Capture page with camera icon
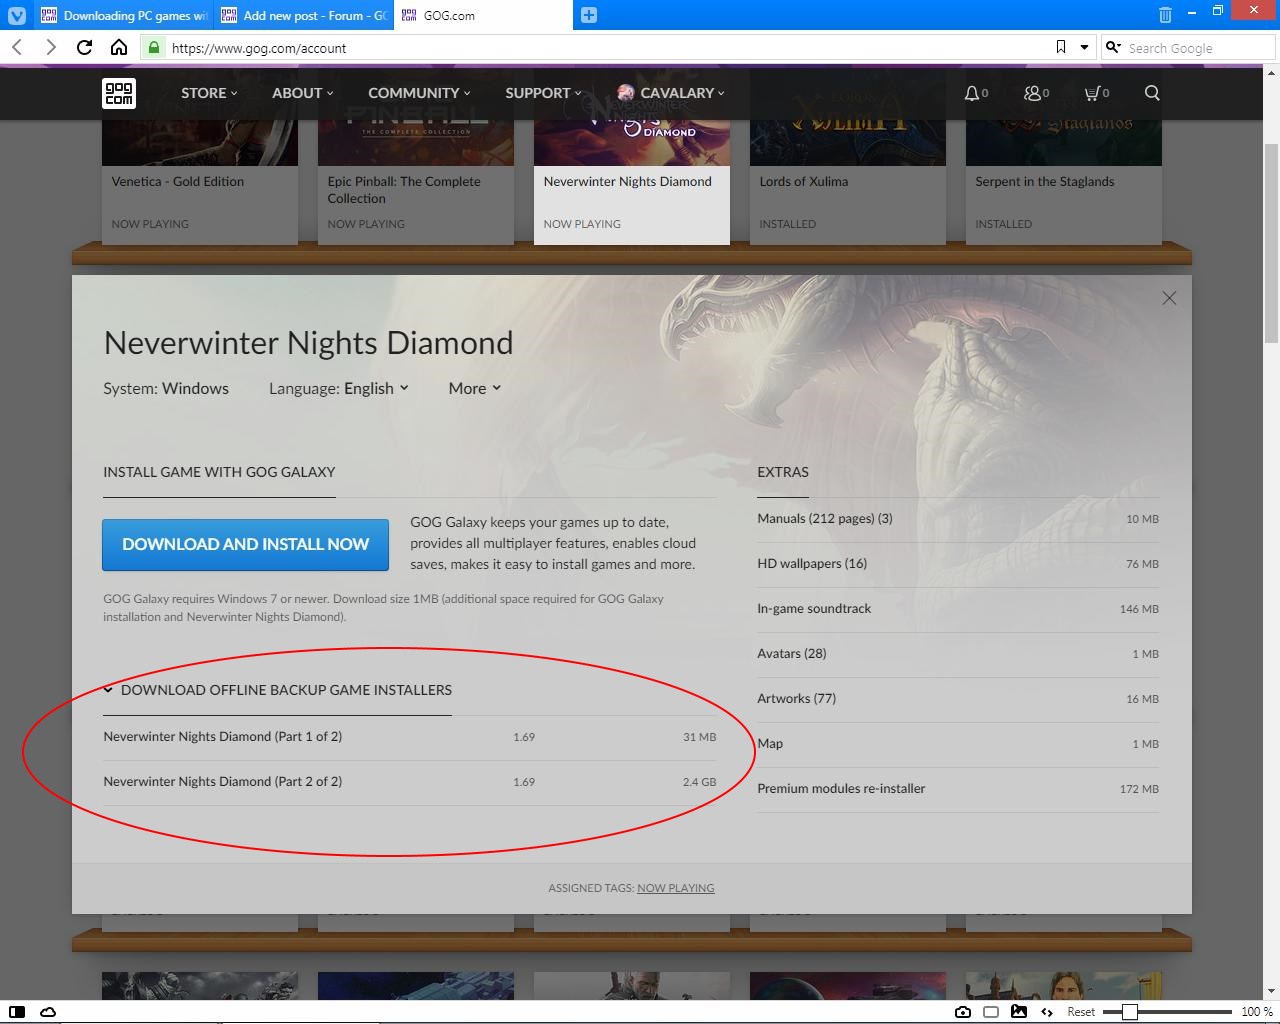Viewport: 1280px width, 1024px height. [962, 1012]
